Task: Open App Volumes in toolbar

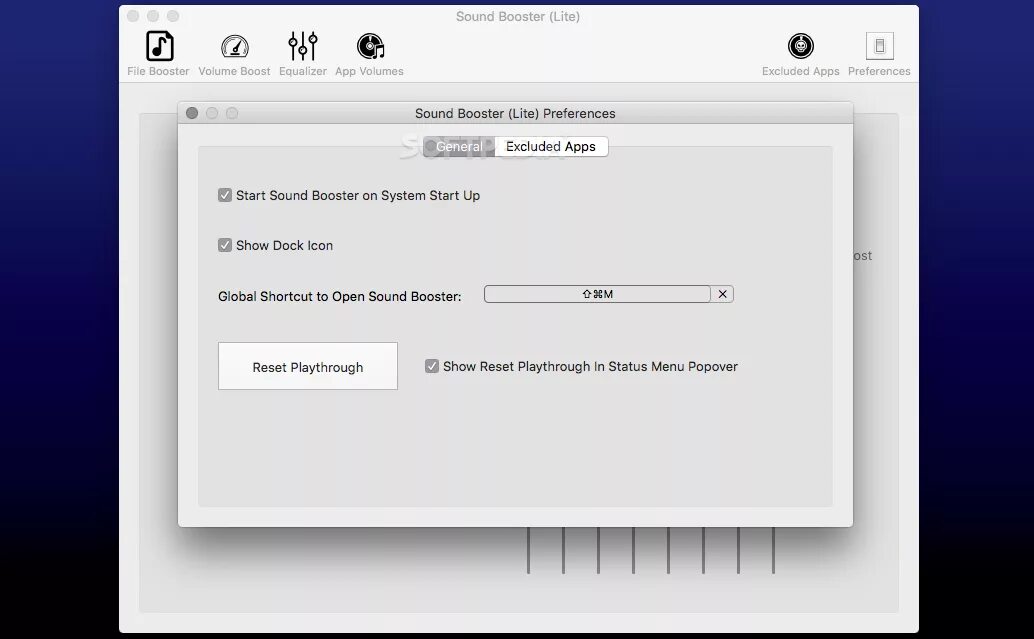Action: [369, 53]
